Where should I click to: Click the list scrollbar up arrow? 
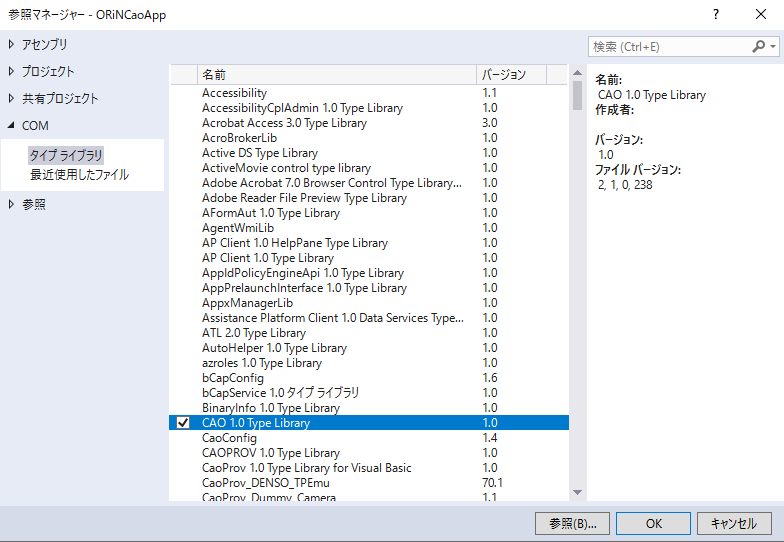tap(578, 73)
